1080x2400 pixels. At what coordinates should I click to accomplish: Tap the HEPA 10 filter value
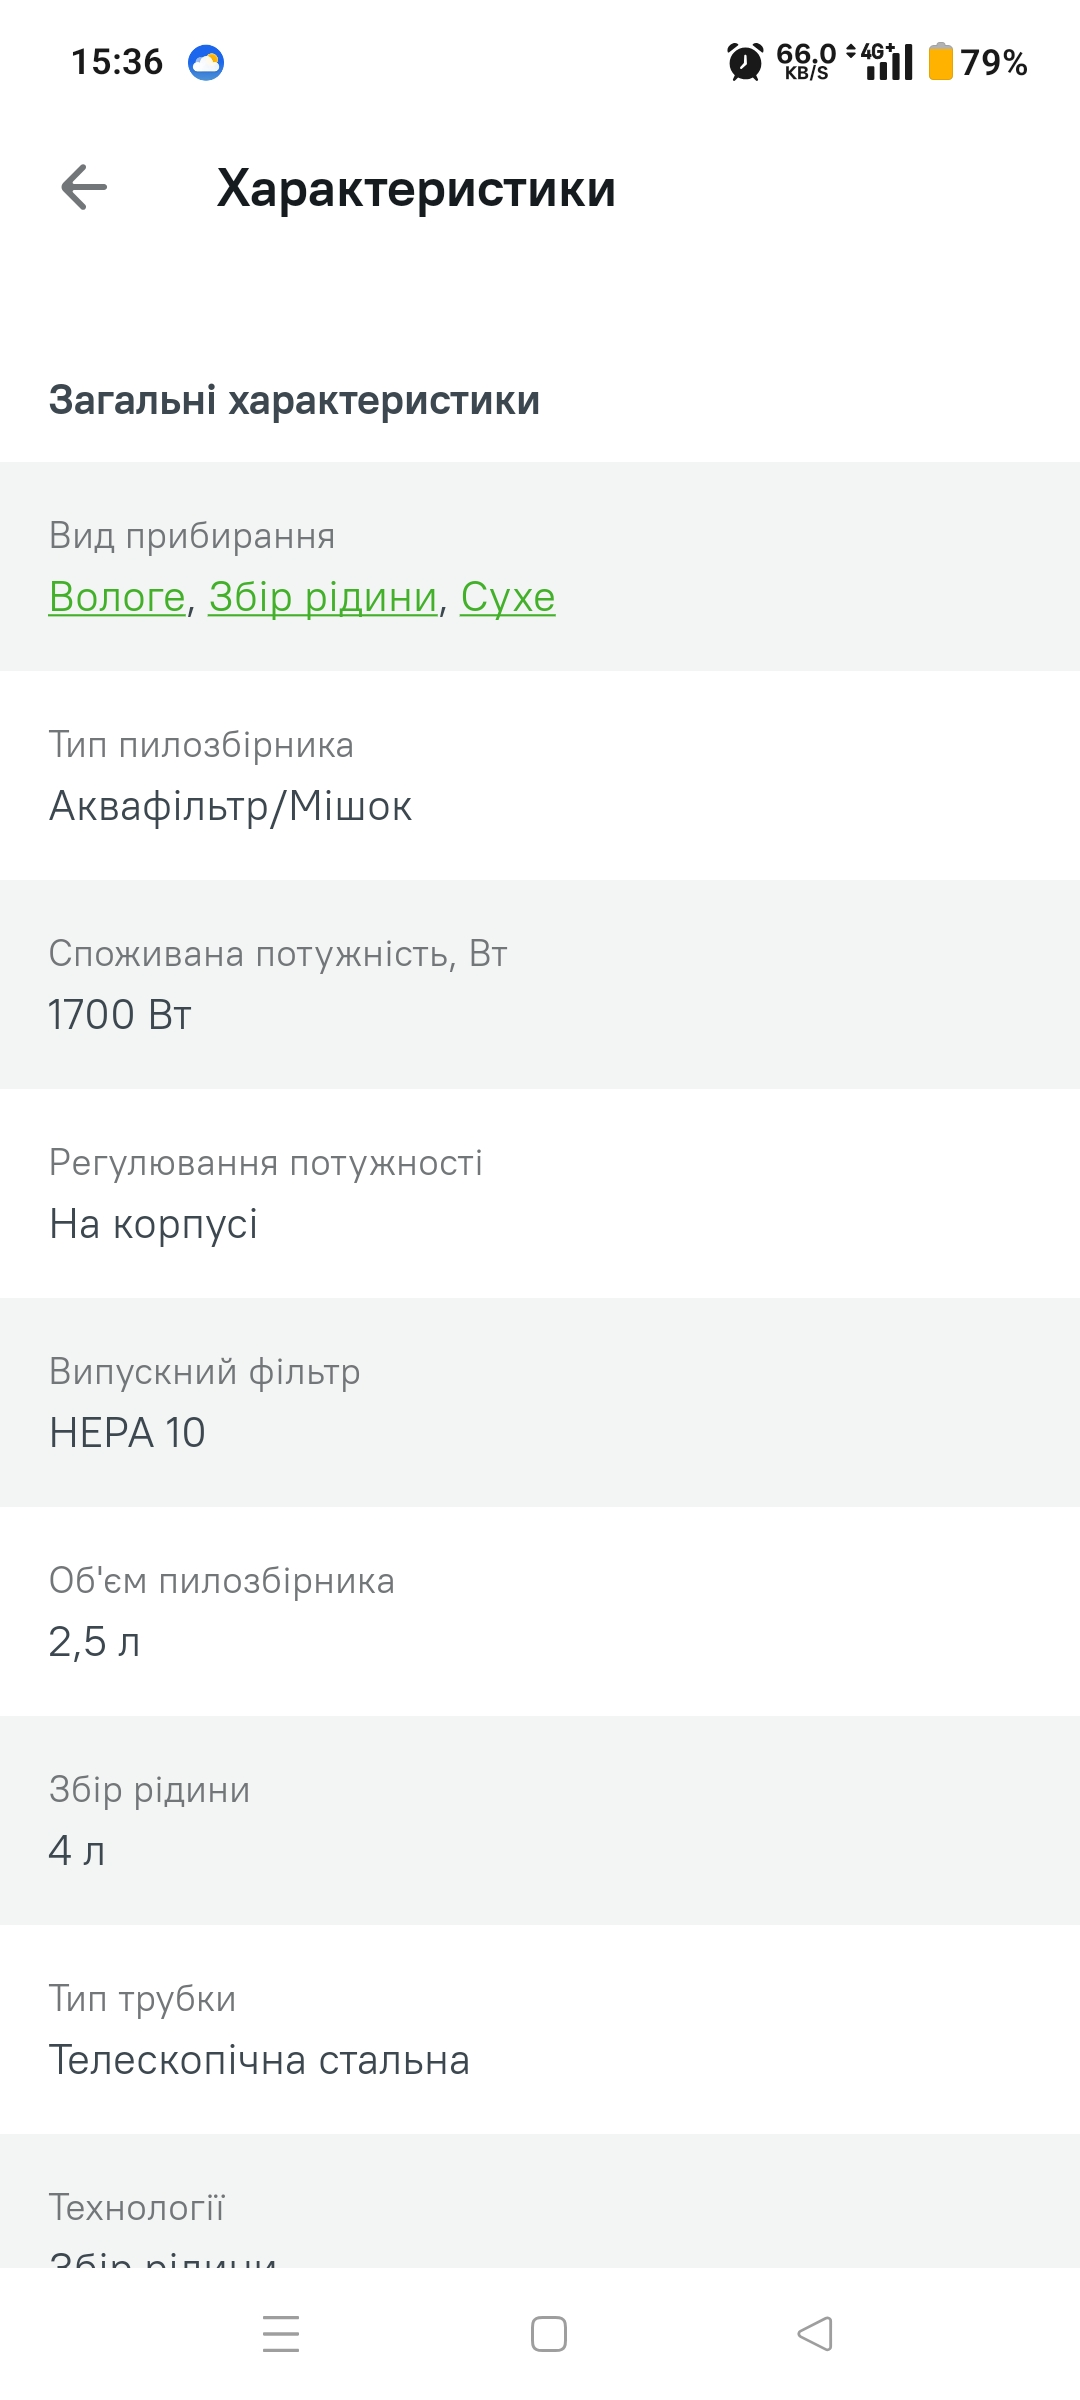point(127,1433)
